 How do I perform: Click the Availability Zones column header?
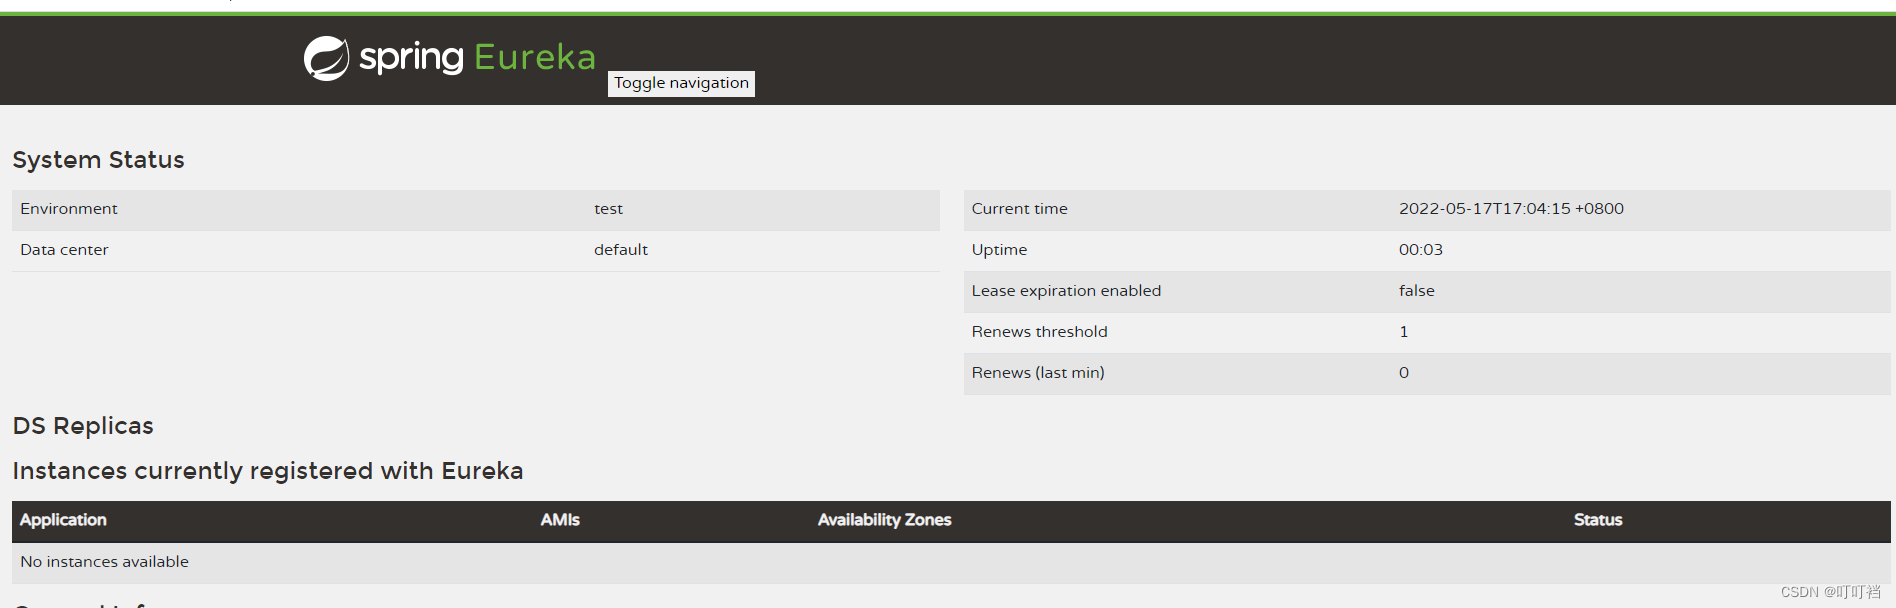tap(884, 520)
